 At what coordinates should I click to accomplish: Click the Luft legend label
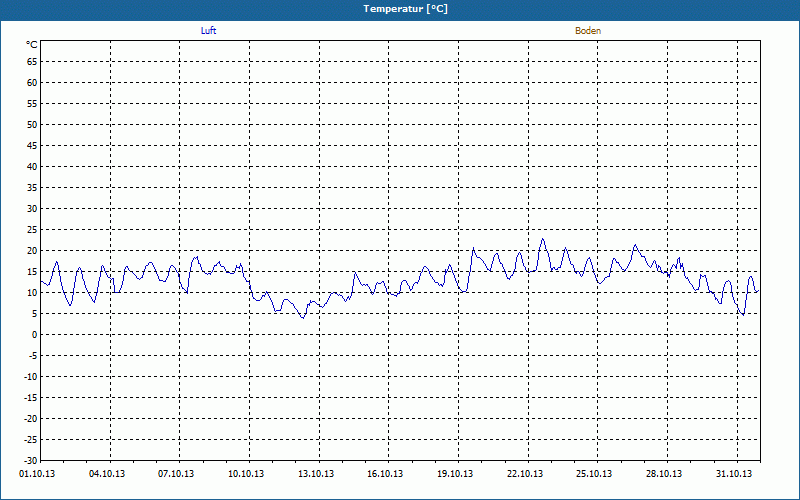tap(208, 31)
